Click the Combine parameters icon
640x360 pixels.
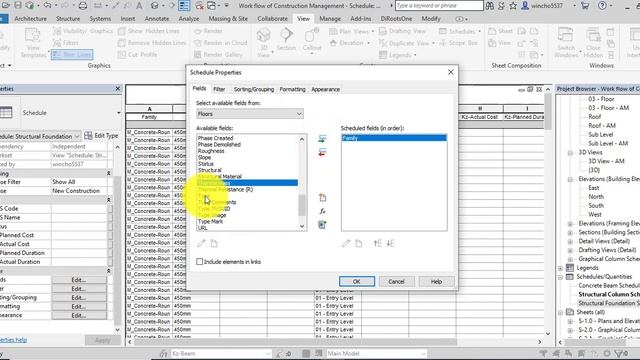point(322,225)
